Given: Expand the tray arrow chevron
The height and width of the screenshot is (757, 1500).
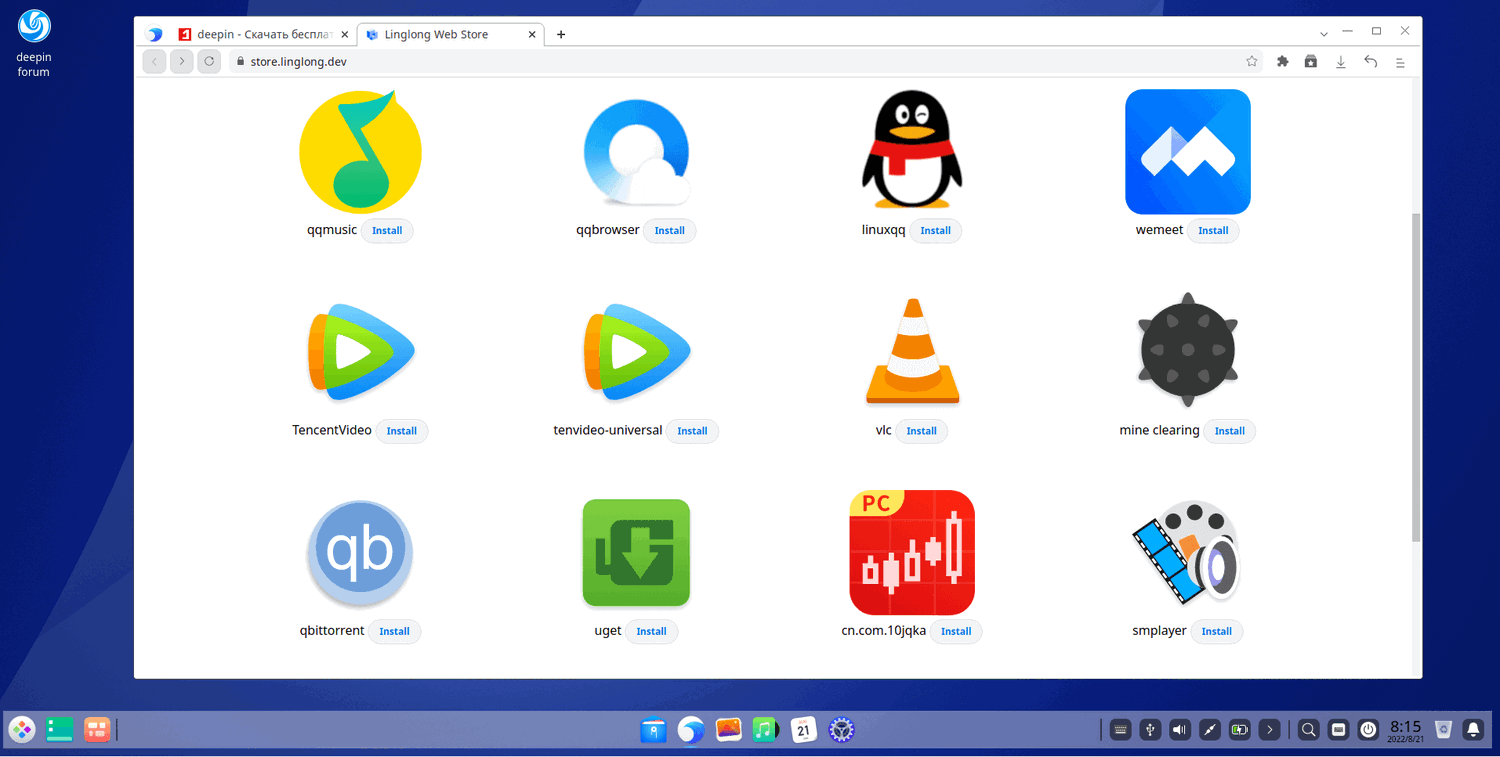Looking at the screenshot, I should pos(1270,730).
